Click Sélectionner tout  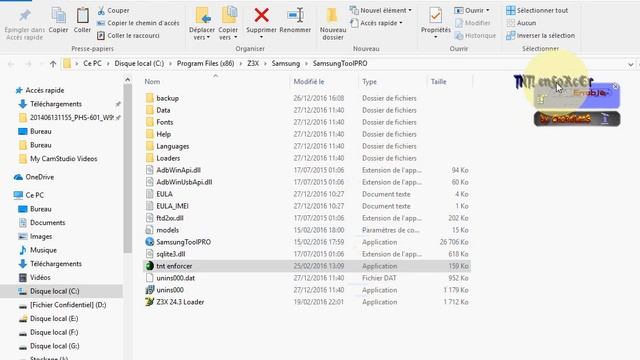click(x=537, y=11)
